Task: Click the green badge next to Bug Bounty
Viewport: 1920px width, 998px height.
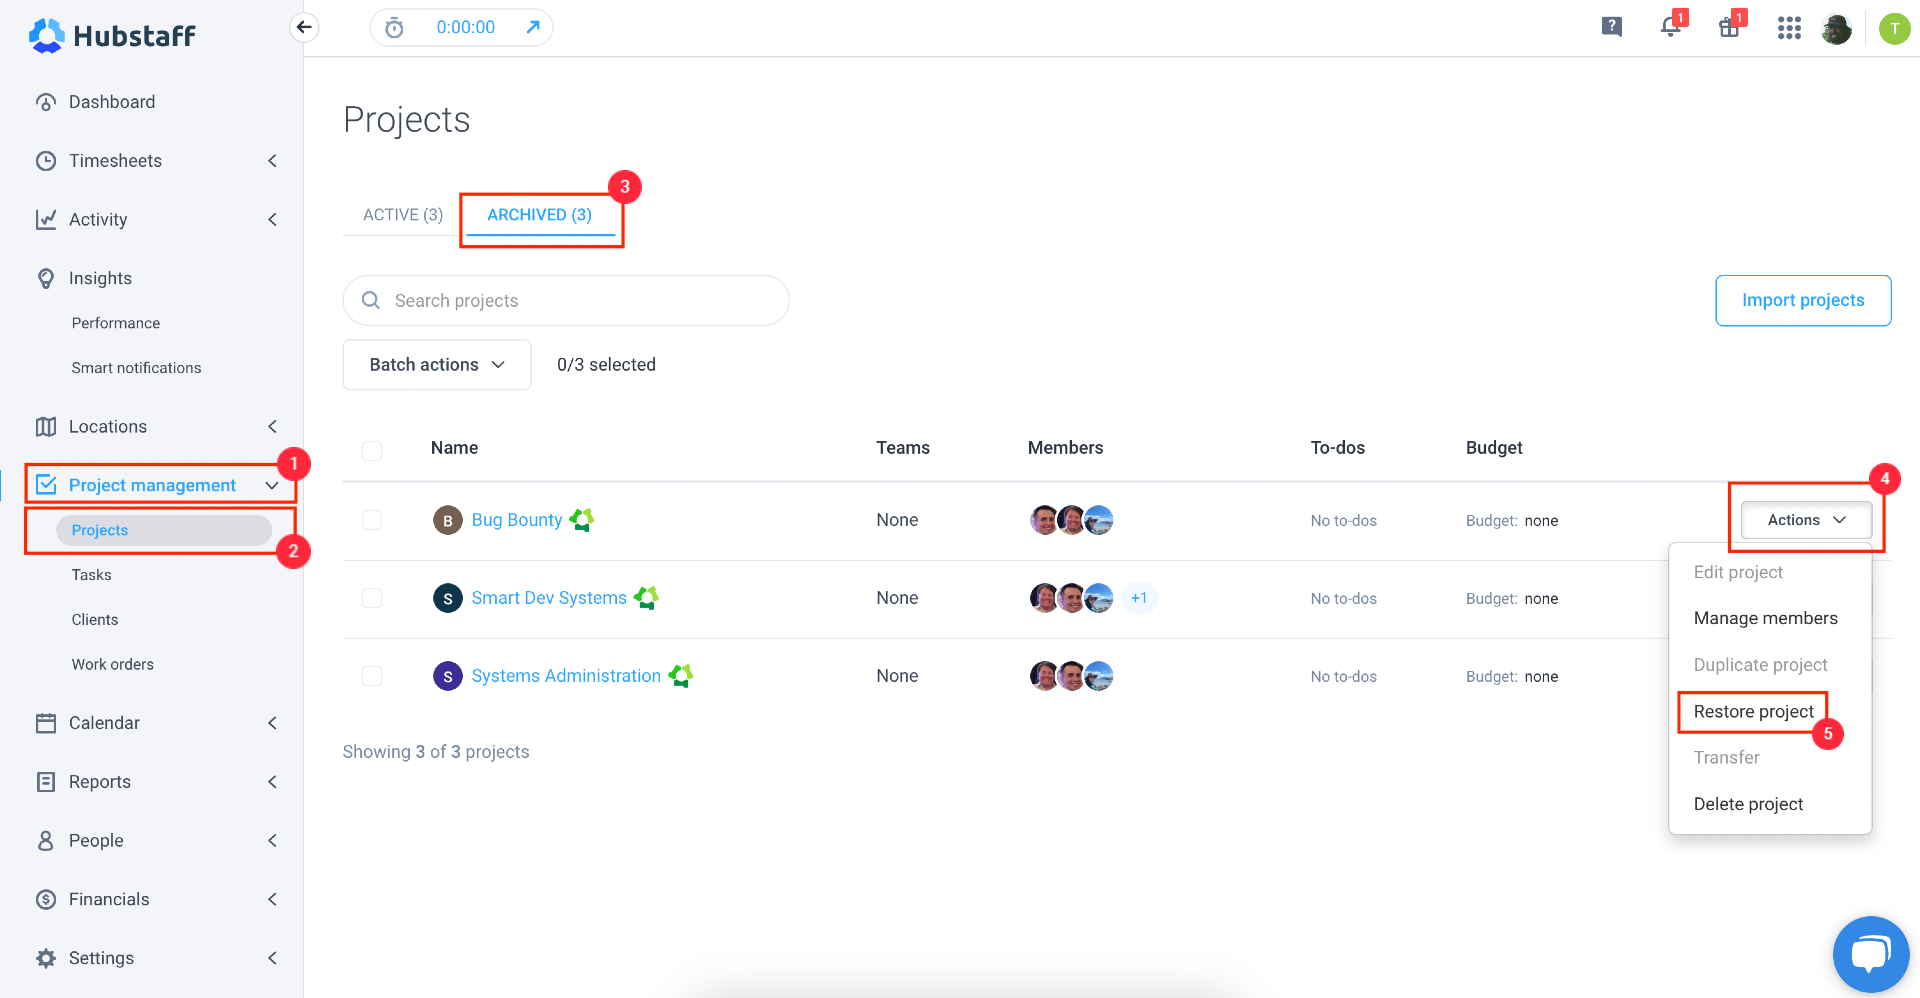Action: tap(582, 520)
